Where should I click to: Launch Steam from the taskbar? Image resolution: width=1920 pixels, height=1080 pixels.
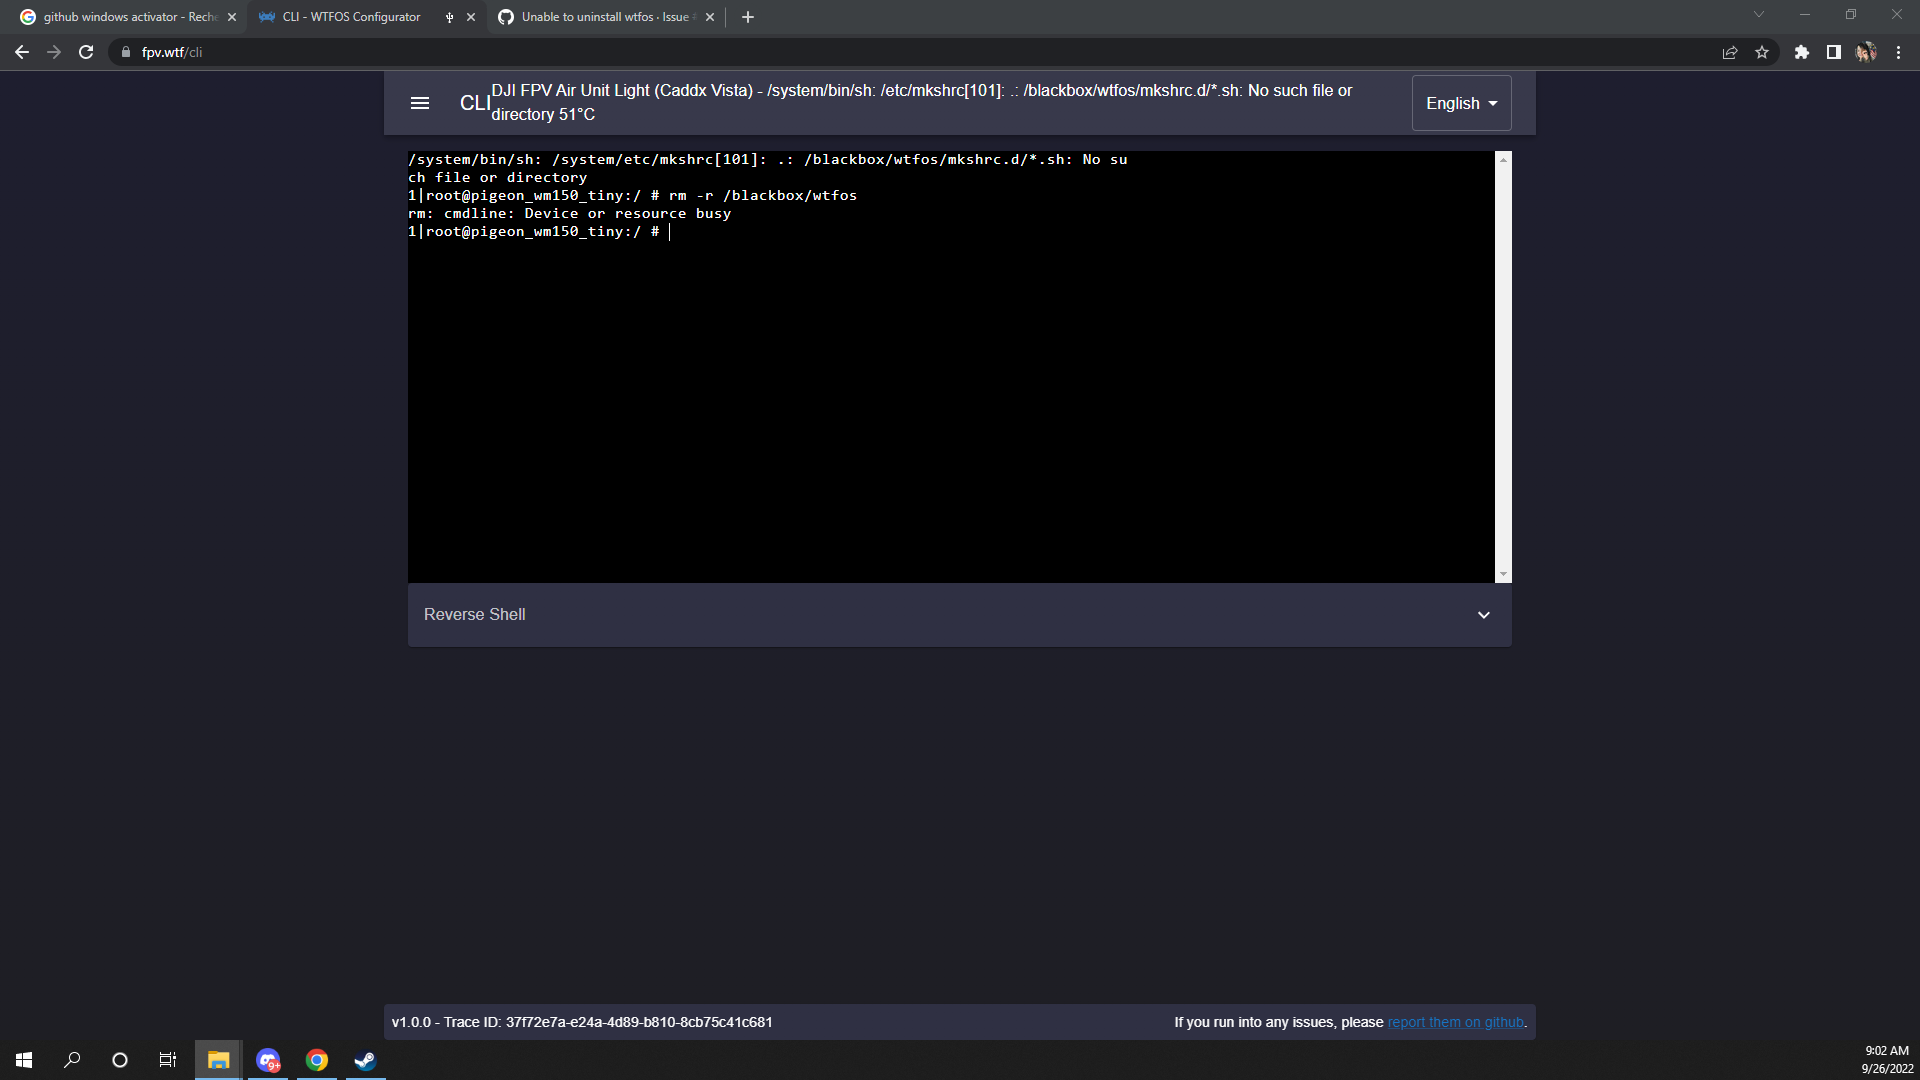coord(364,1059)
